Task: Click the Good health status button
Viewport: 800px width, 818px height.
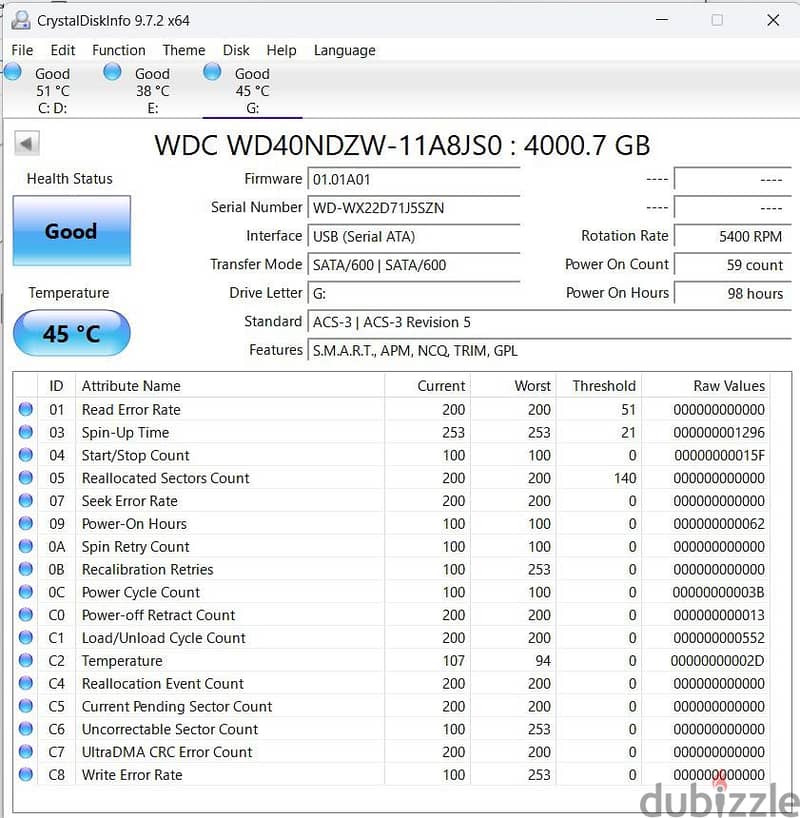Action: (71, 231)
